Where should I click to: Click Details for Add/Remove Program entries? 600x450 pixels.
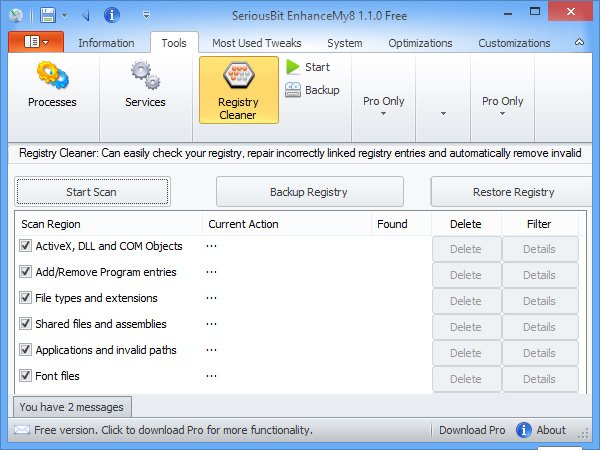[x=540, y=275]
